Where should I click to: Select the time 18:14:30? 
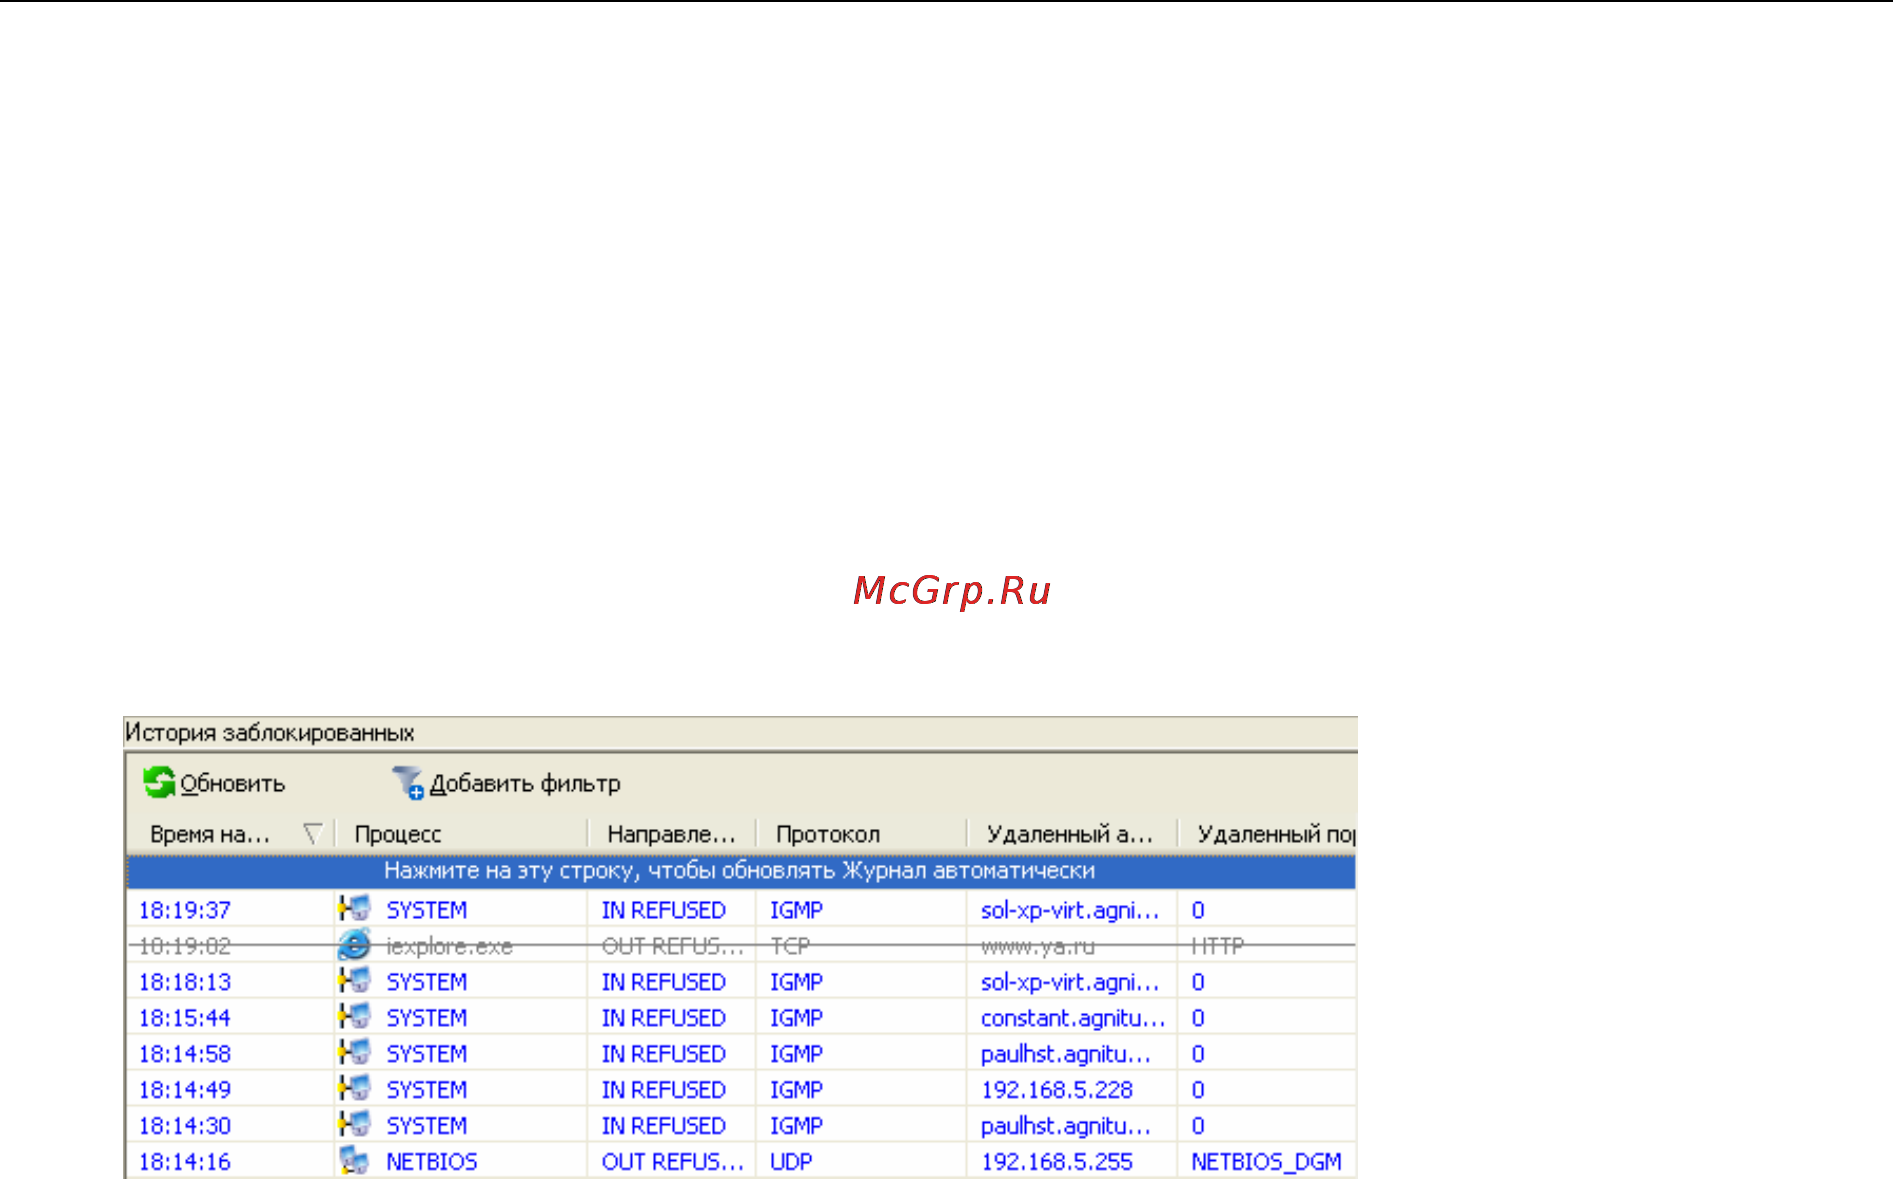[x=185, y=1126]
